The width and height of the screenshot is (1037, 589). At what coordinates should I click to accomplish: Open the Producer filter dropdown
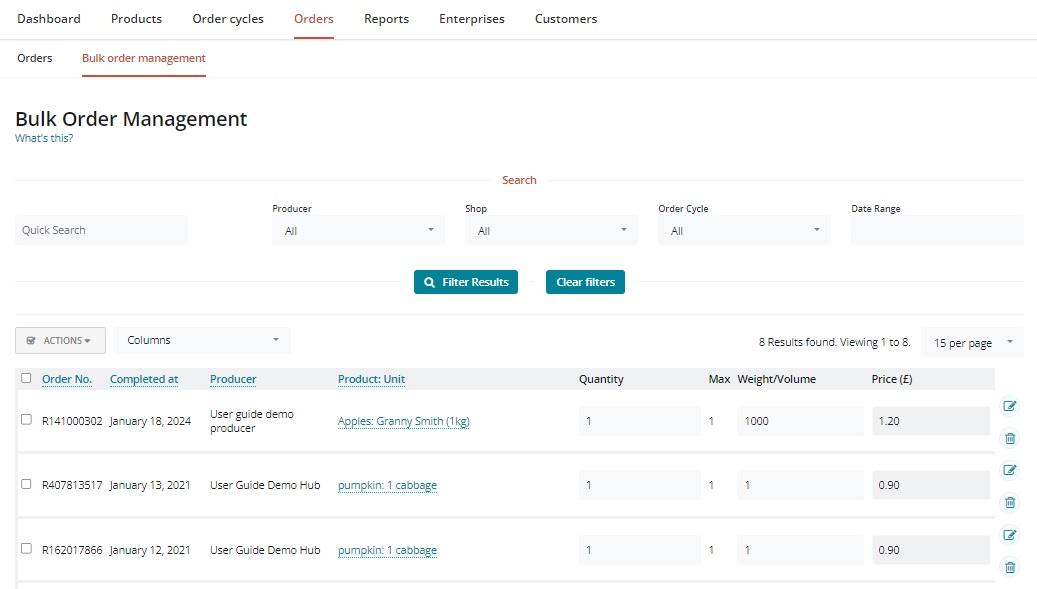coord(358,230)
